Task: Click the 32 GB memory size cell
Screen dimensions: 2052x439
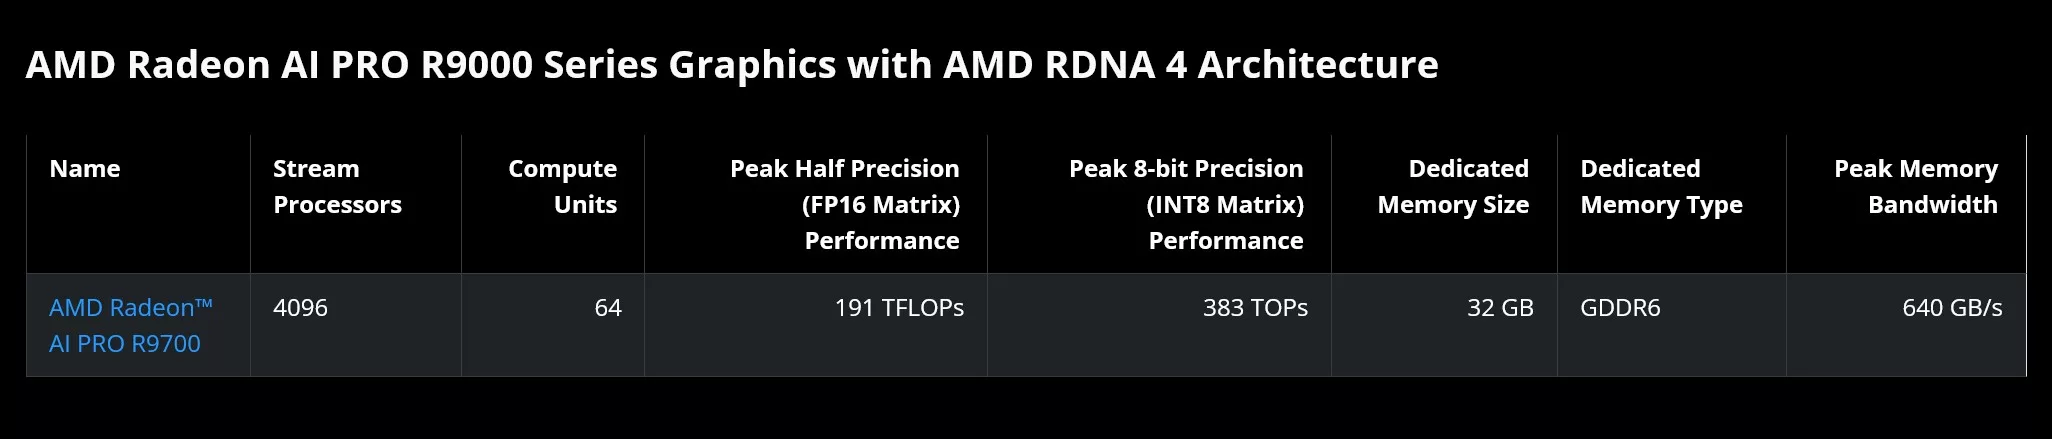Action: [x=1500, y=308]
